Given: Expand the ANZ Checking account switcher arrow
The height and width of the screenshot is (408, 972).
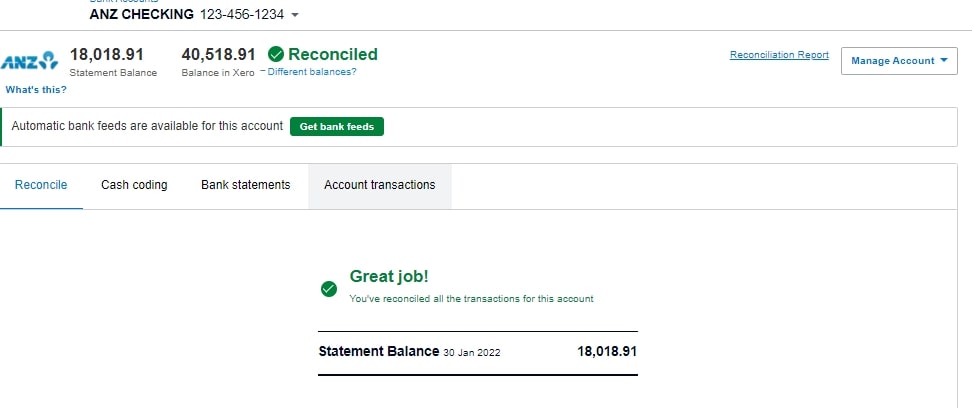Looking at the screenshot, I should click(x=295, y=16).
